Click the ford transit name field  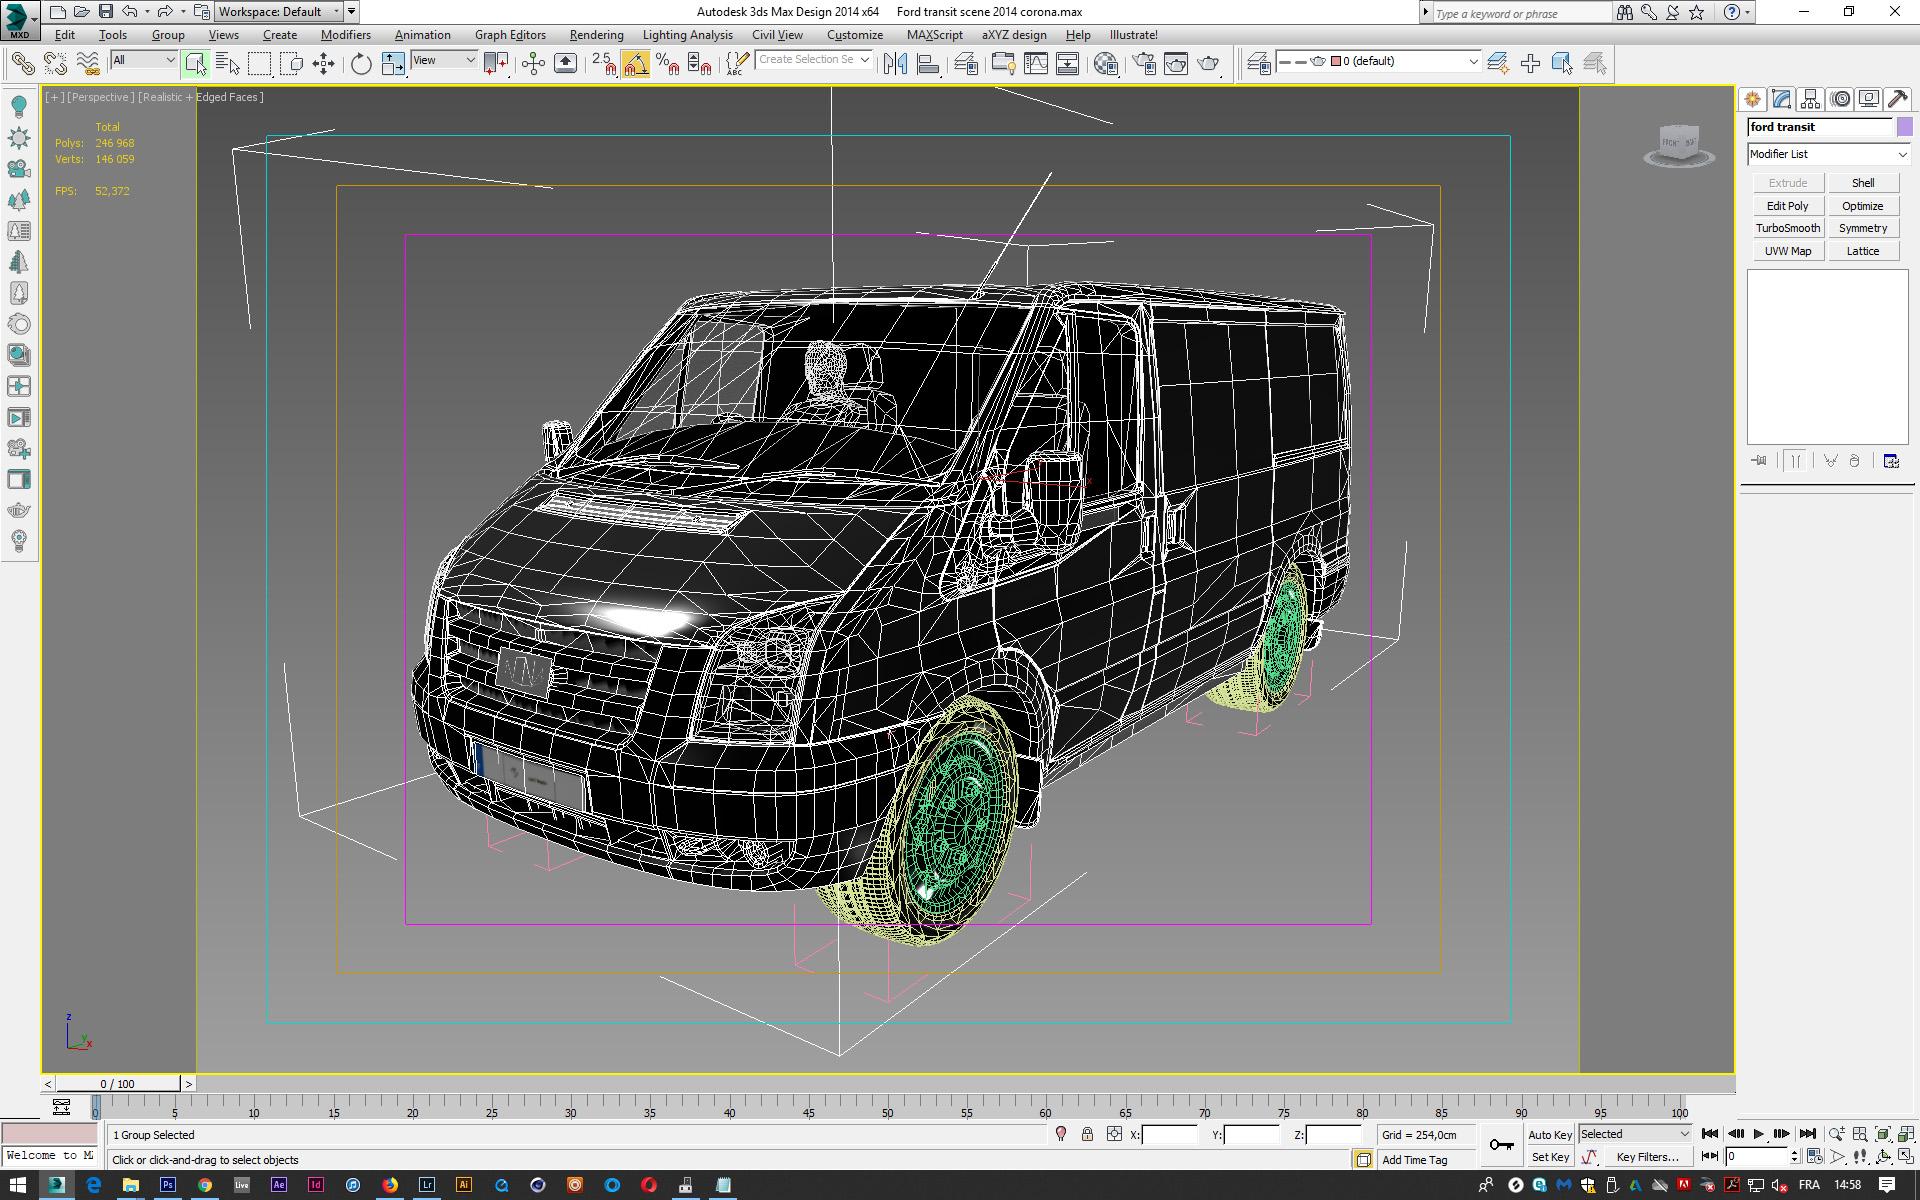pos(1820,127)
